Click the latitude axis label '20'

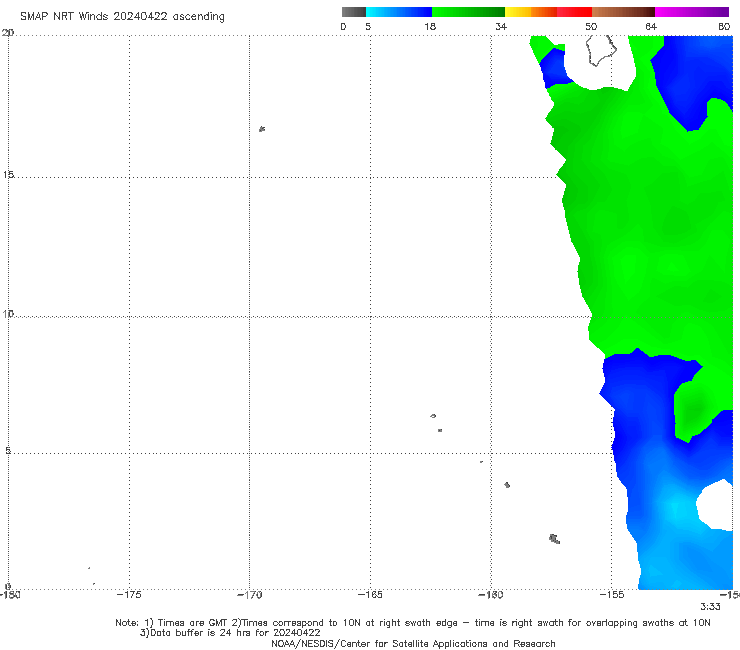click(8, 33)
